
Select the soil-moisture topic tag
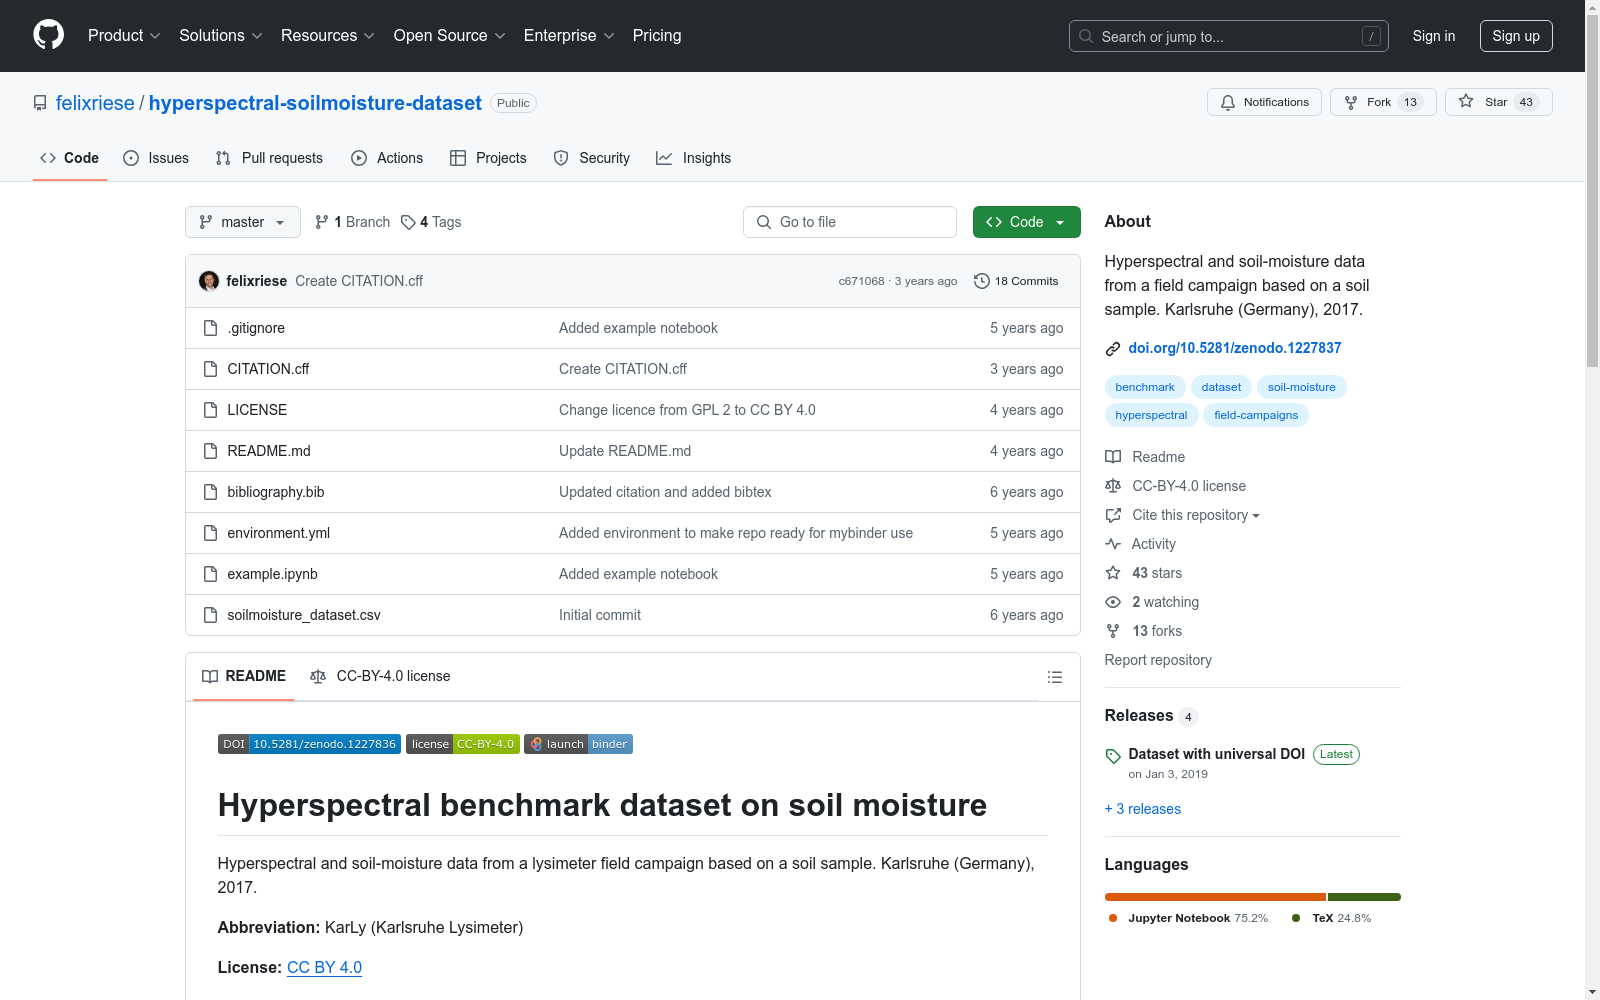[1302, 387]
